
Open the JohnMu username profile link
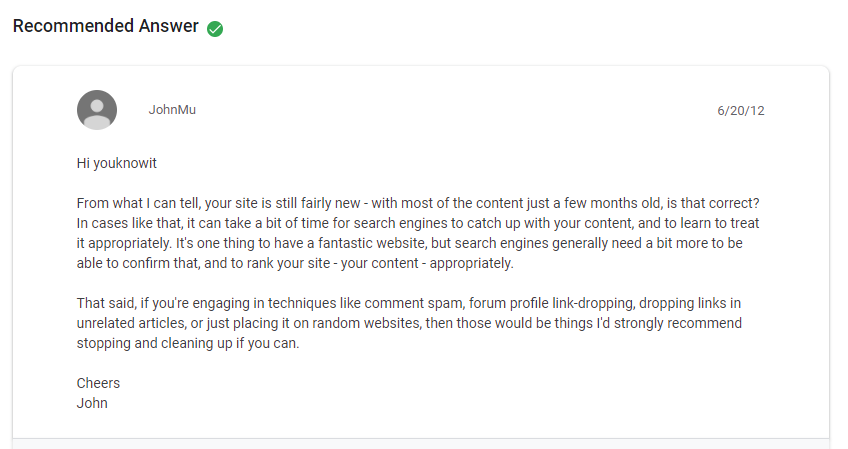point(172,110)
